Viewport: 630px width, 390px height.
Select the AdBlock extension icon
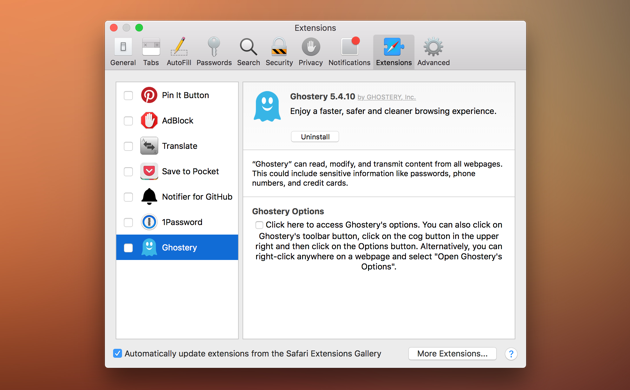click(x=149, y=120)
